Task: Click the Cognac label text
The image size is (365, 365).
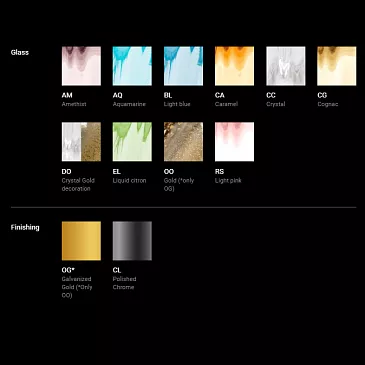Action: tap(328, 104)
